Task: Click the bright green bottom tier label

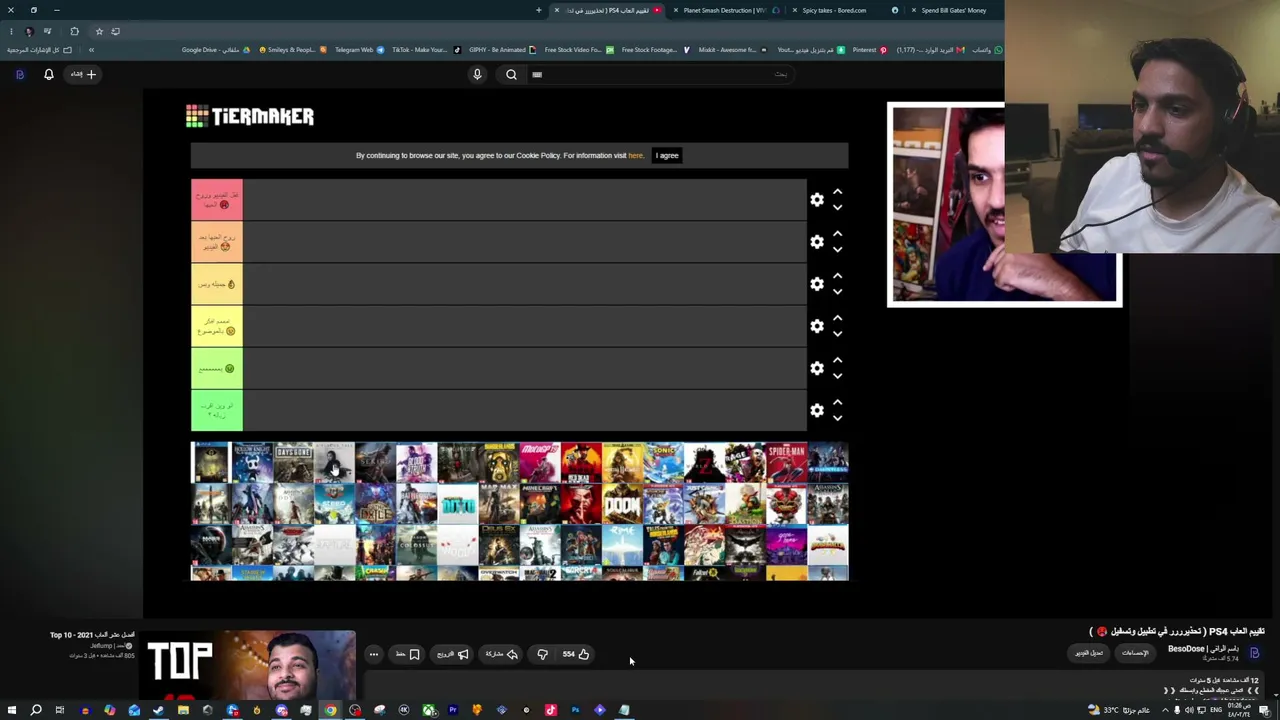Action: point(217,410)
